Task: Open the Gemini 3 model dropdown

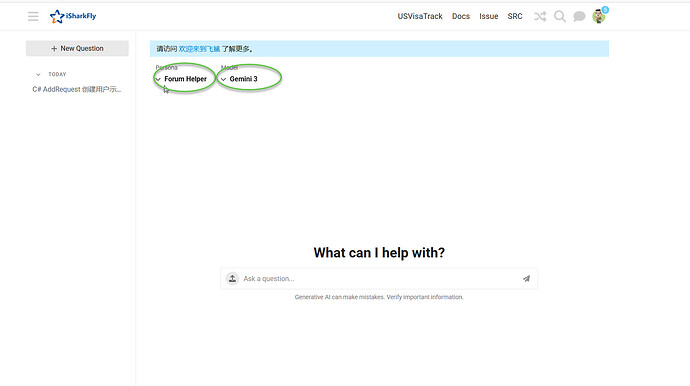Action: point(239,79)
